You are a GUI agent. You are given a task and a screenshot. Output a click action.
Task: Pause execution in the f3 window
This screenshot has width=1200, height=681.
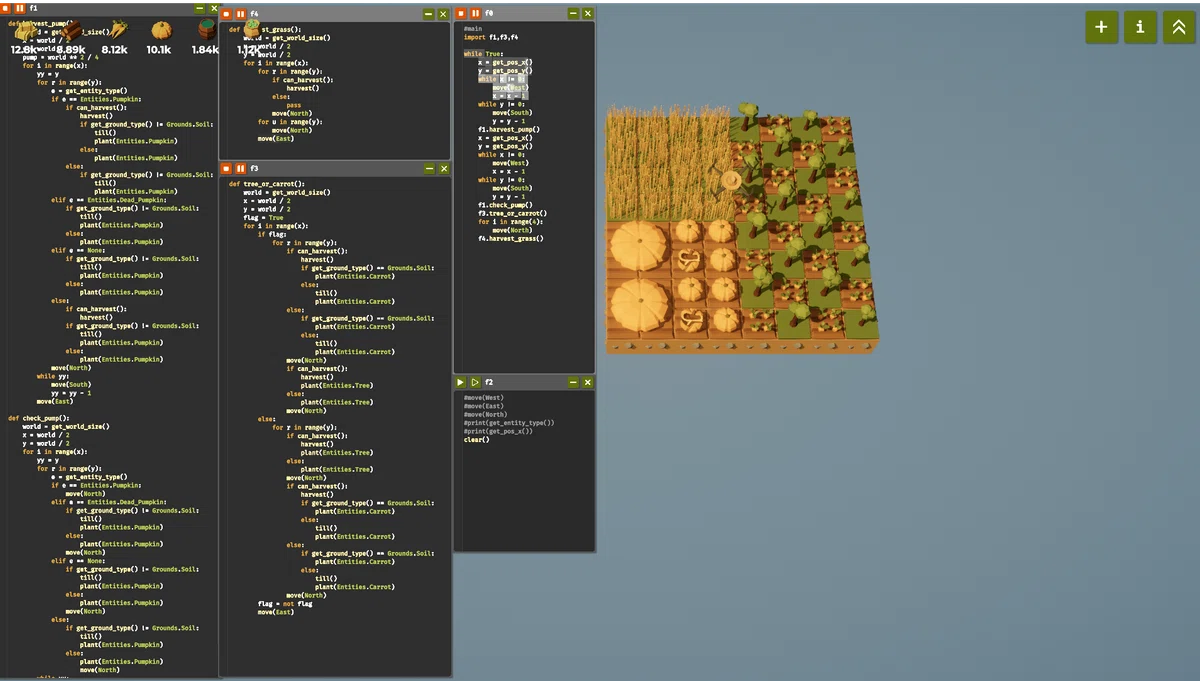(241, 169)
